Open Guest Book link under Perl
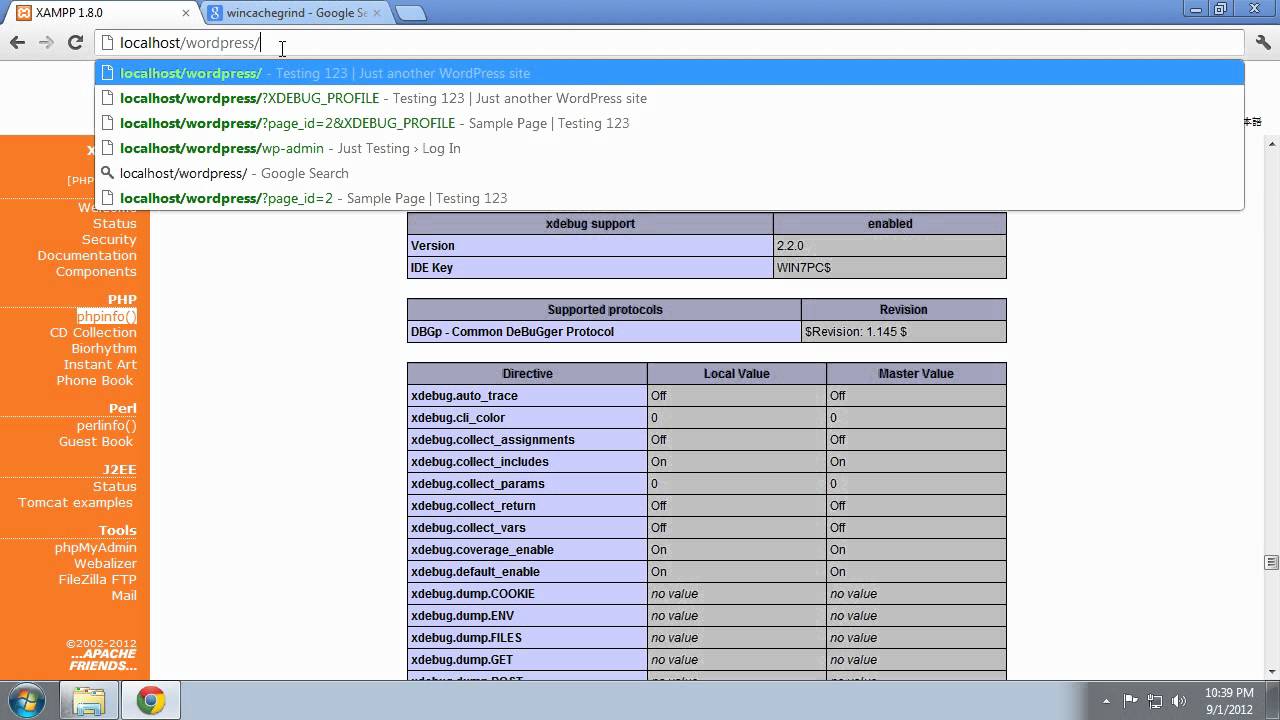Viewport: 1280px width, 720px height. pos(96,442)
